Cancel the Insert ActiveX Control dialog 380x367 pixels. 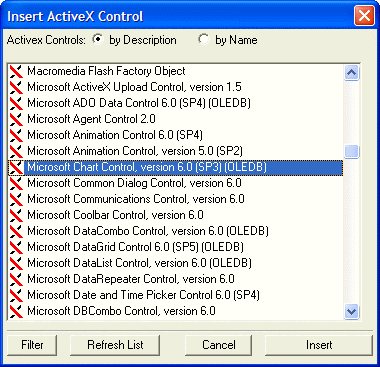[219, 345]
